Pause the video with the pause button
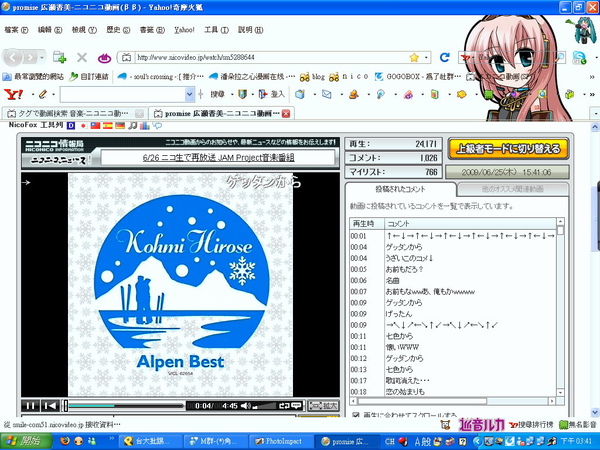 coord(31,406)
